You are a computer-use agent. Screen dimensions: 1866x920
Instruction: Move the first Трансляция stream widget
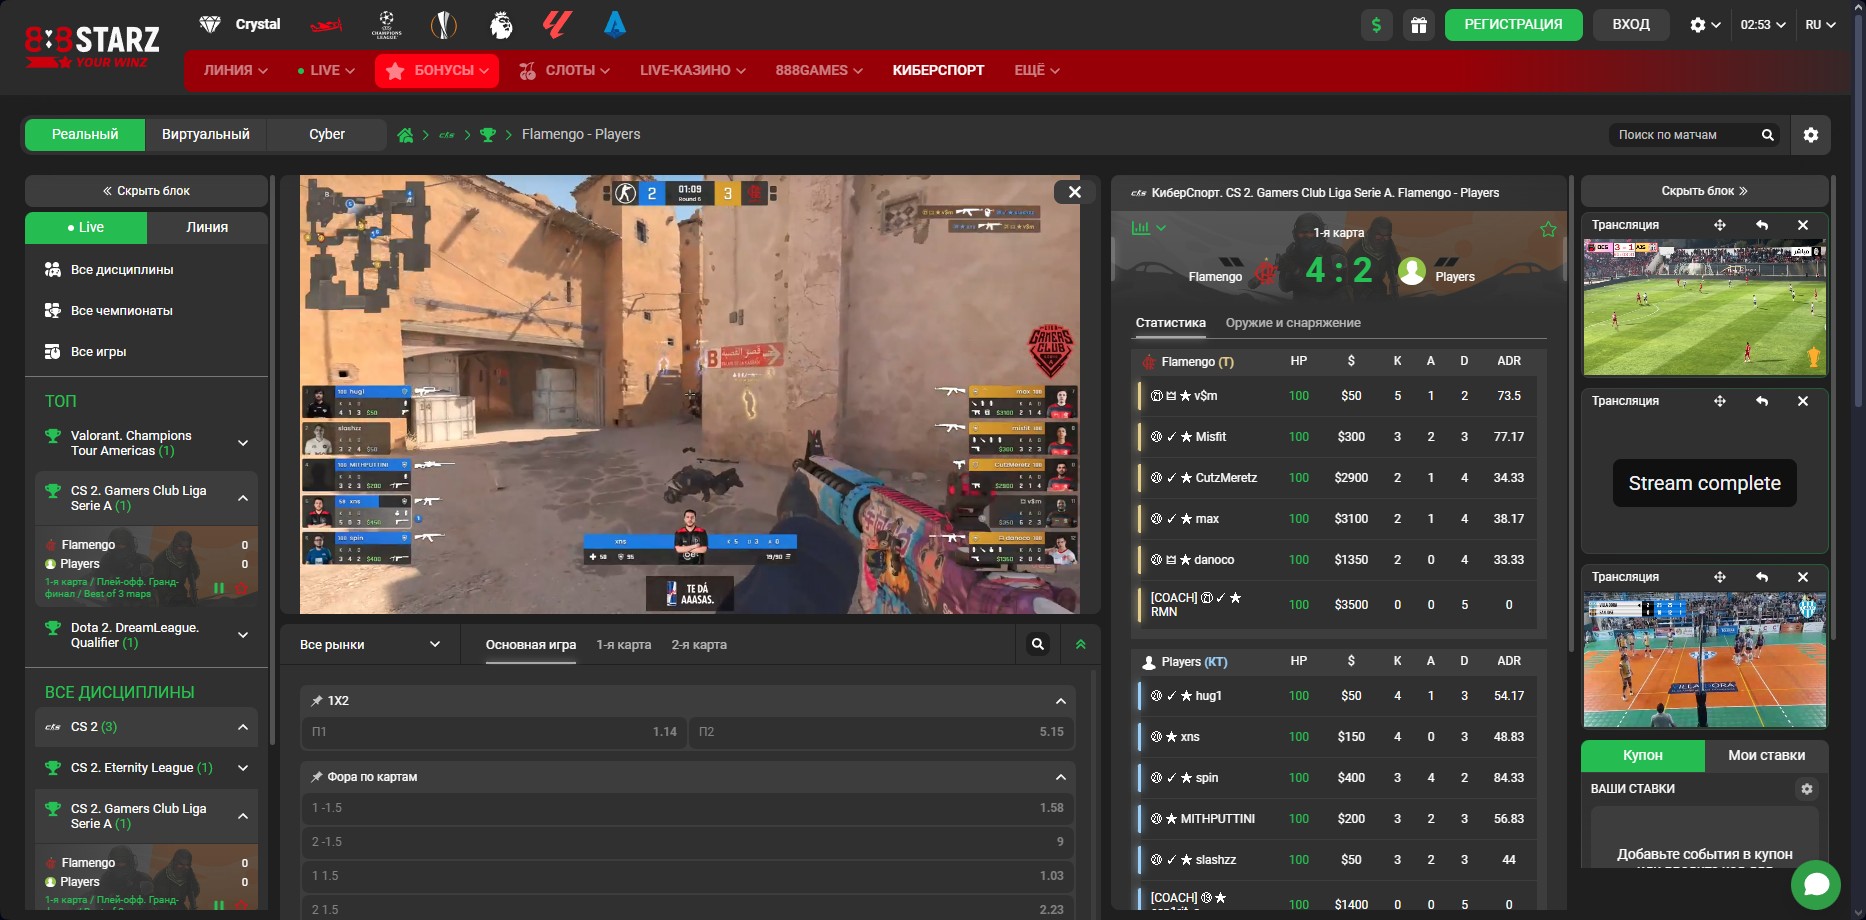click(1720, 225)
